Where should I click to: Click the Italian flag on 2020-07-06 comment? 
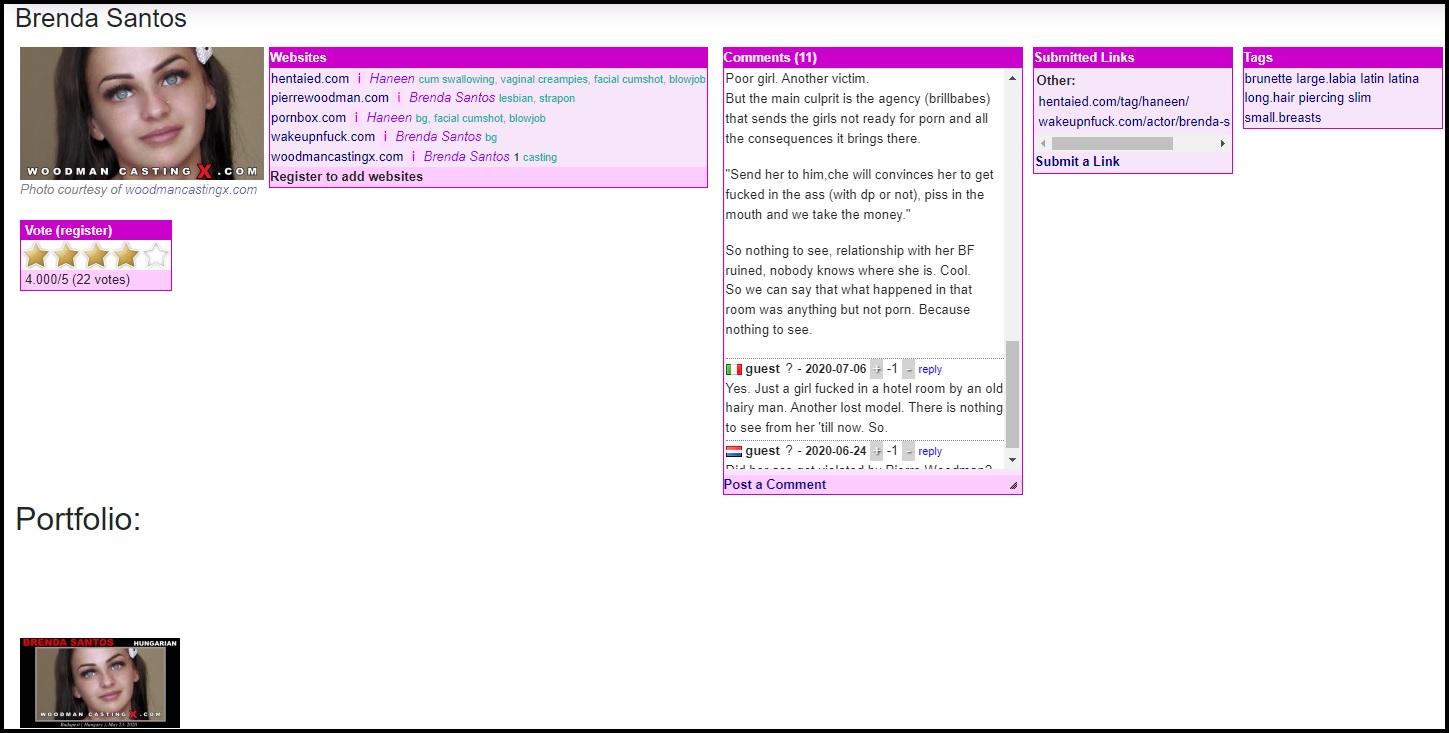(x=733, y=369)
